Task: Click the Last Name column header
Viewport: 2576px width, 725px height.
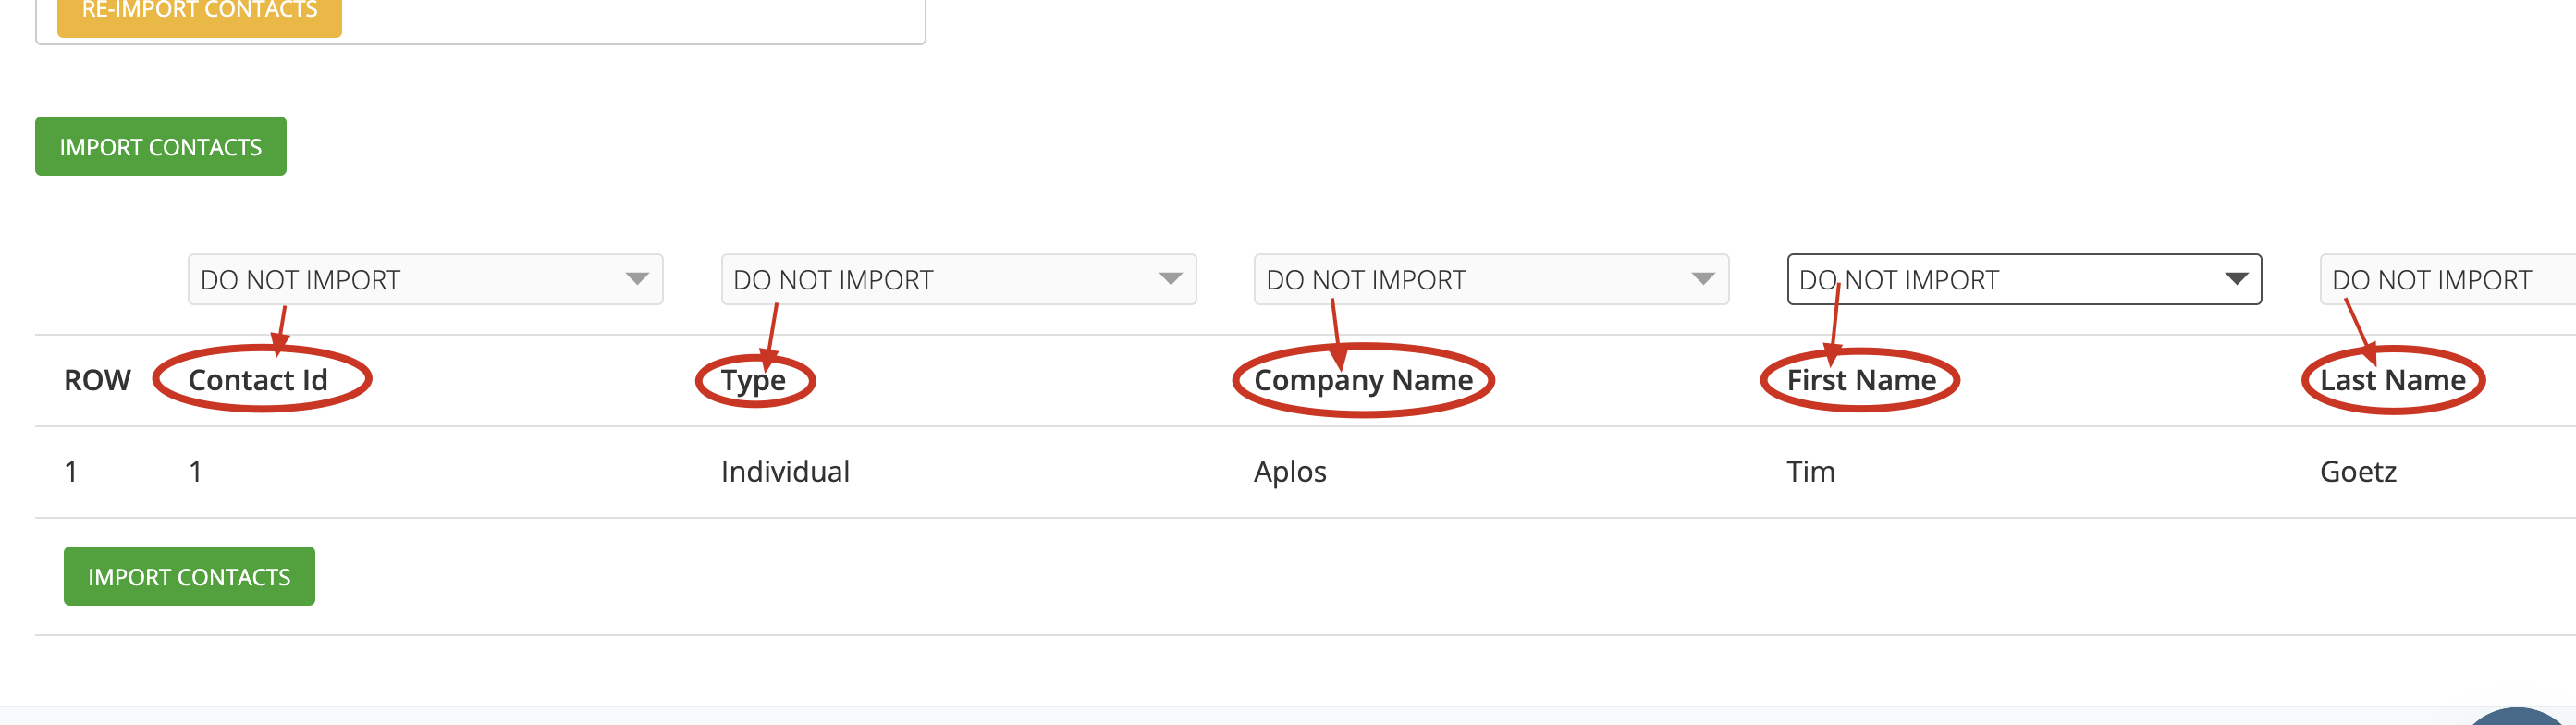Action: [2392, 380]
